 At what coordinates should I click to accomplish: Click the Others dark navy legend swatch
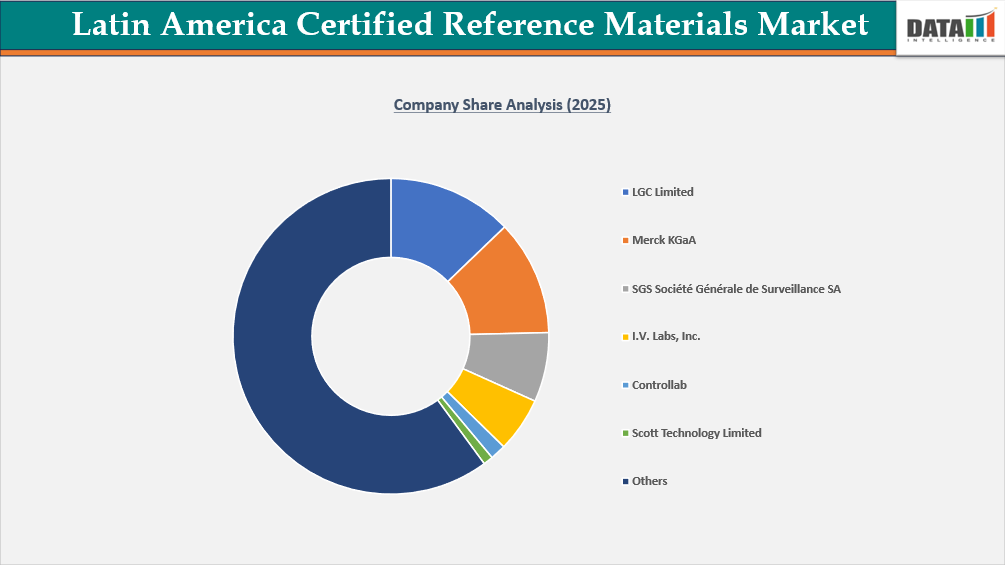(626, 481)
